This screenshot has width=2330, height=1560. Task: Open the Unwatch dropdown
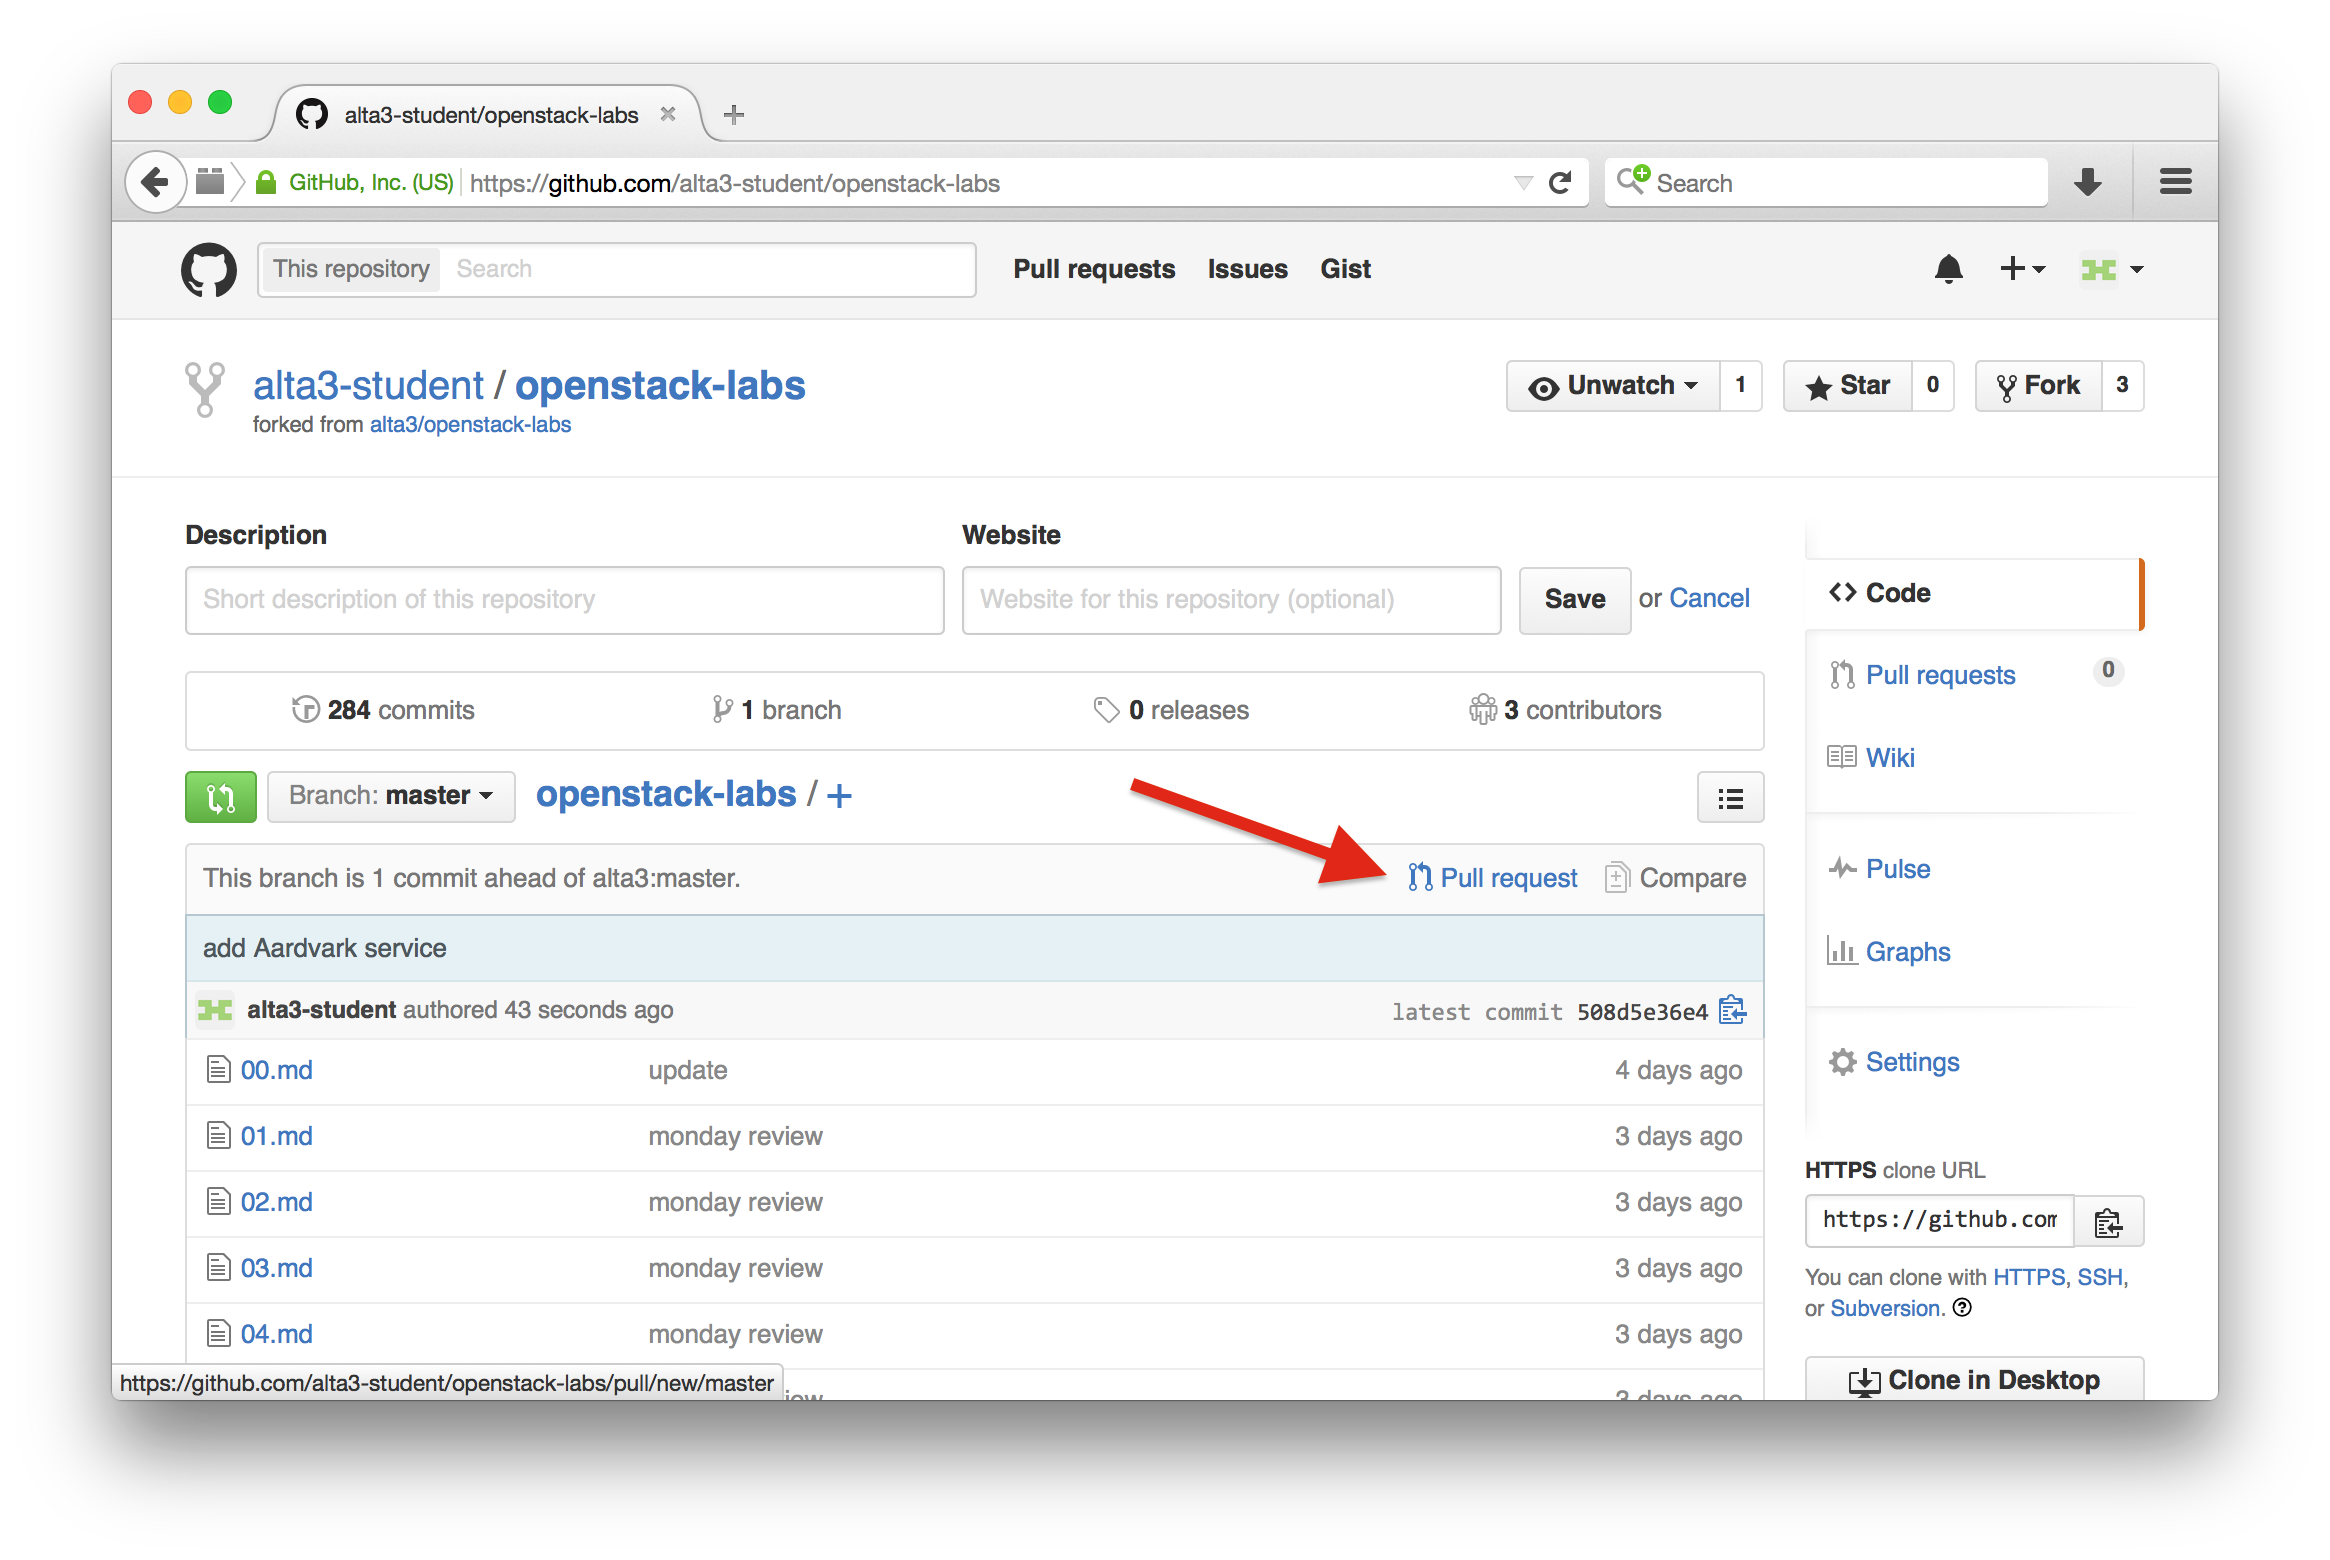click(1614, 386)
